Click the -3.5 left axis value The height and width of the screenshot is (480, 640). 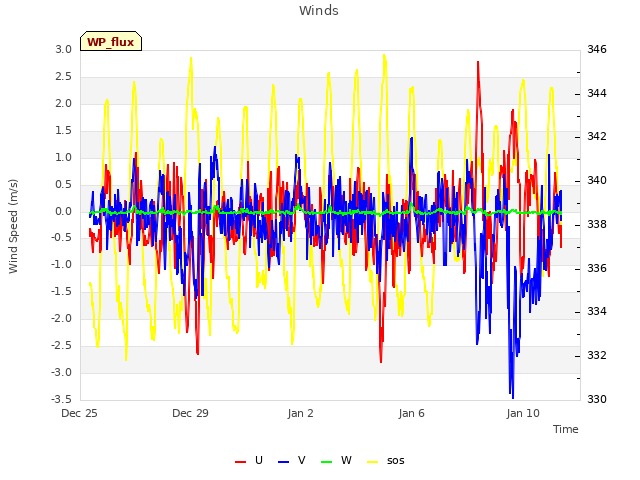61,399
